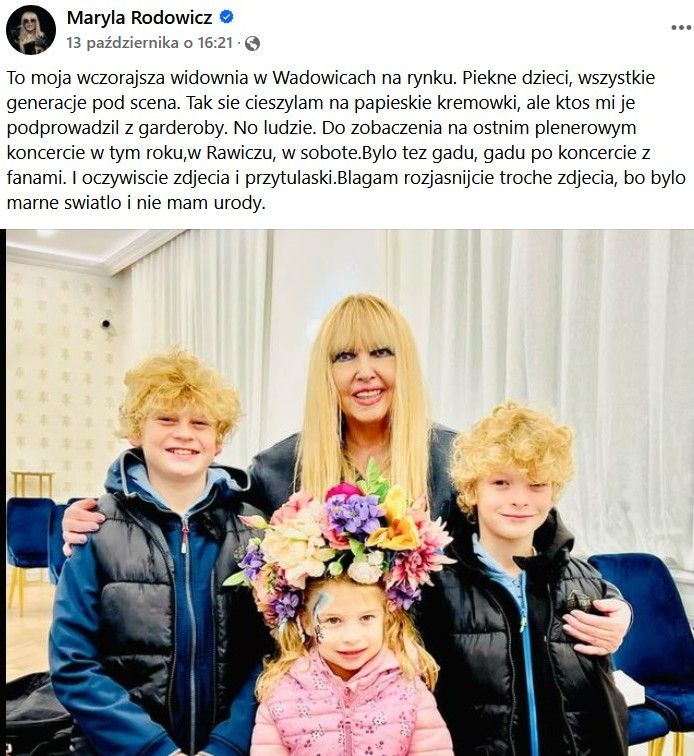
Task: Open the attached photo in viewer
Action: coord(350,492)
